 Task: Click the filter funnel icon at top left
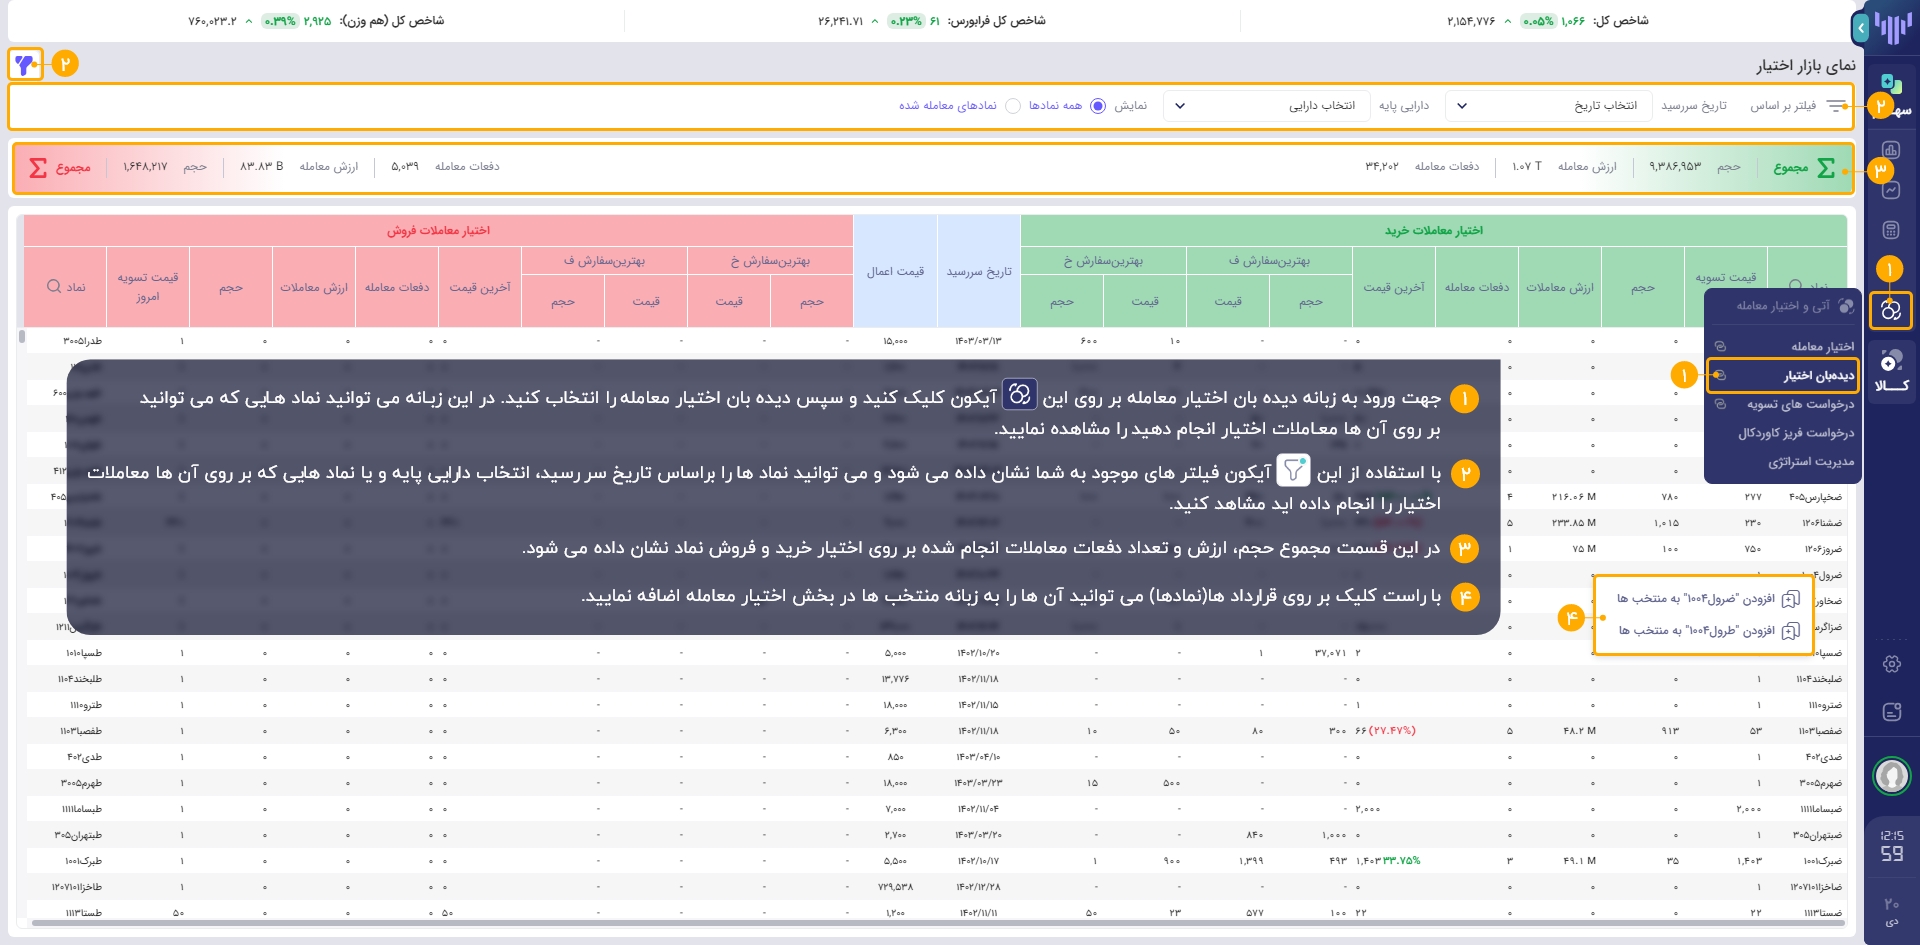tap(25, 64)
